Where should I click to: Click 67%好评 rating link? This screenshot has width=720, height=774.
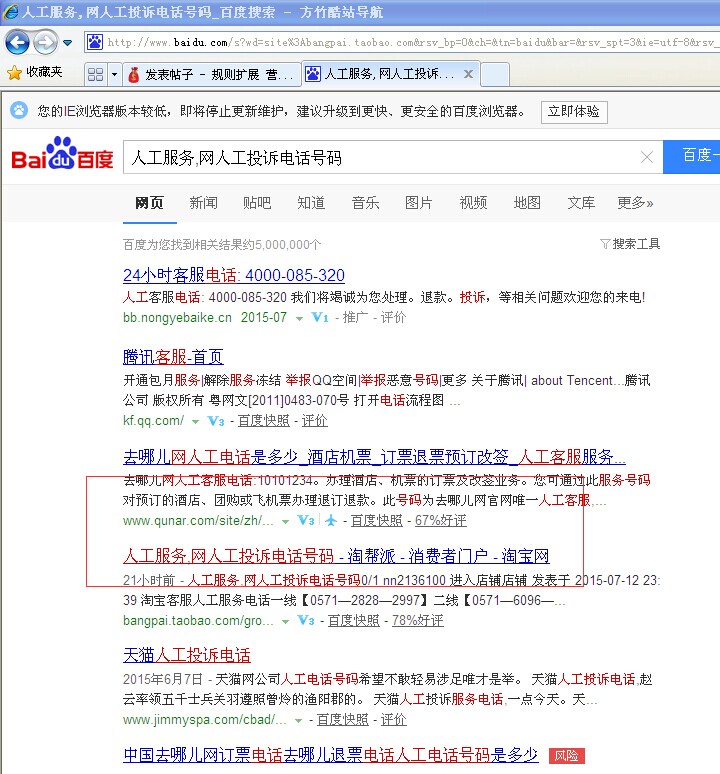click(x=441, y=521)
